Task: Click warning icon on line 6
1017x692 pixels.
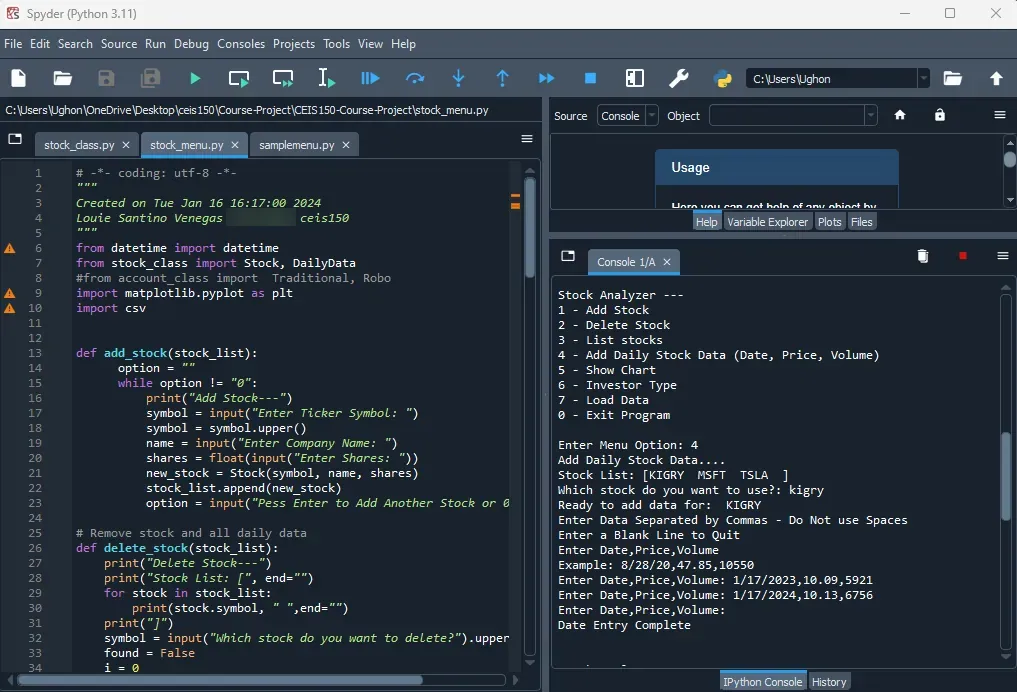Action: 10,248
